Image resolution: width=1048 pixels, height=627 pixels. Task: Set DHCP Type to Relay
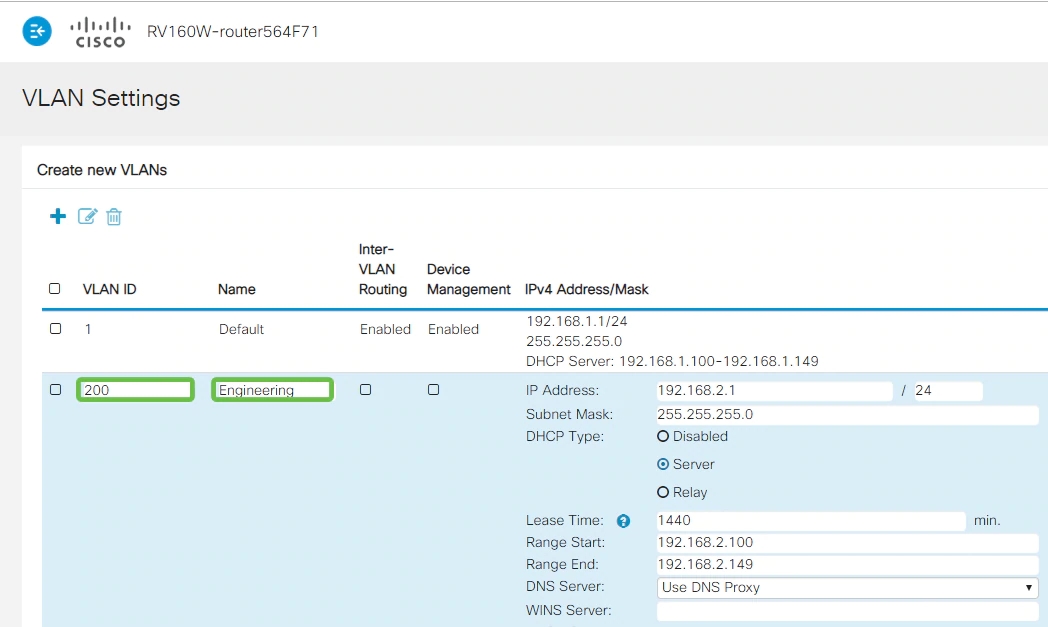coord(663,493)
